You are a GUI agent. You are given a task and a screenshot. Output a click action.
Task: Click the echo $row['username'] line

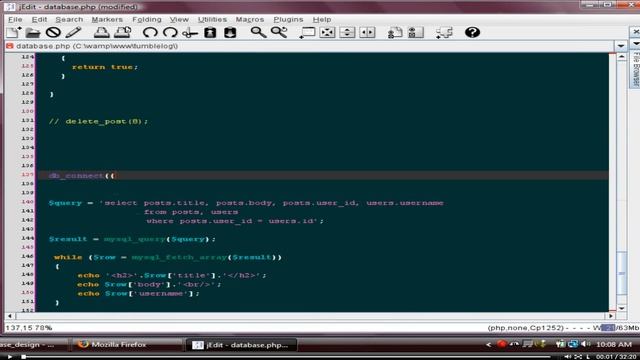click(139, 293)
